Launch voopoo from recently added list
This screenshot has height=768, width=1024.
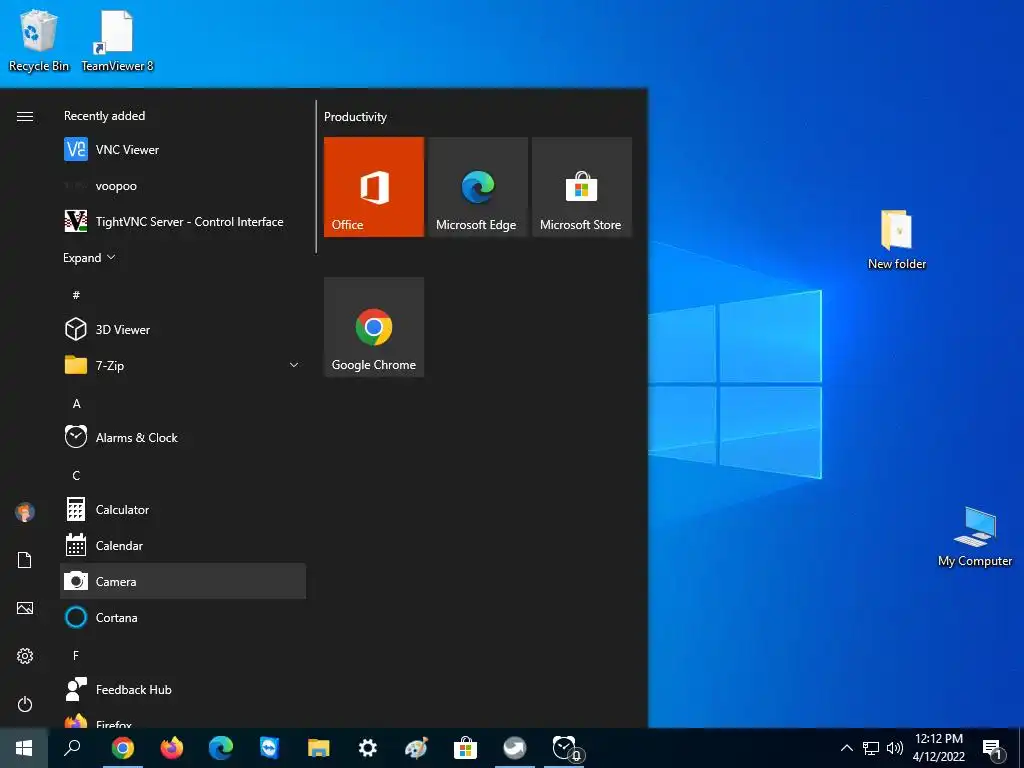point(183,185)
